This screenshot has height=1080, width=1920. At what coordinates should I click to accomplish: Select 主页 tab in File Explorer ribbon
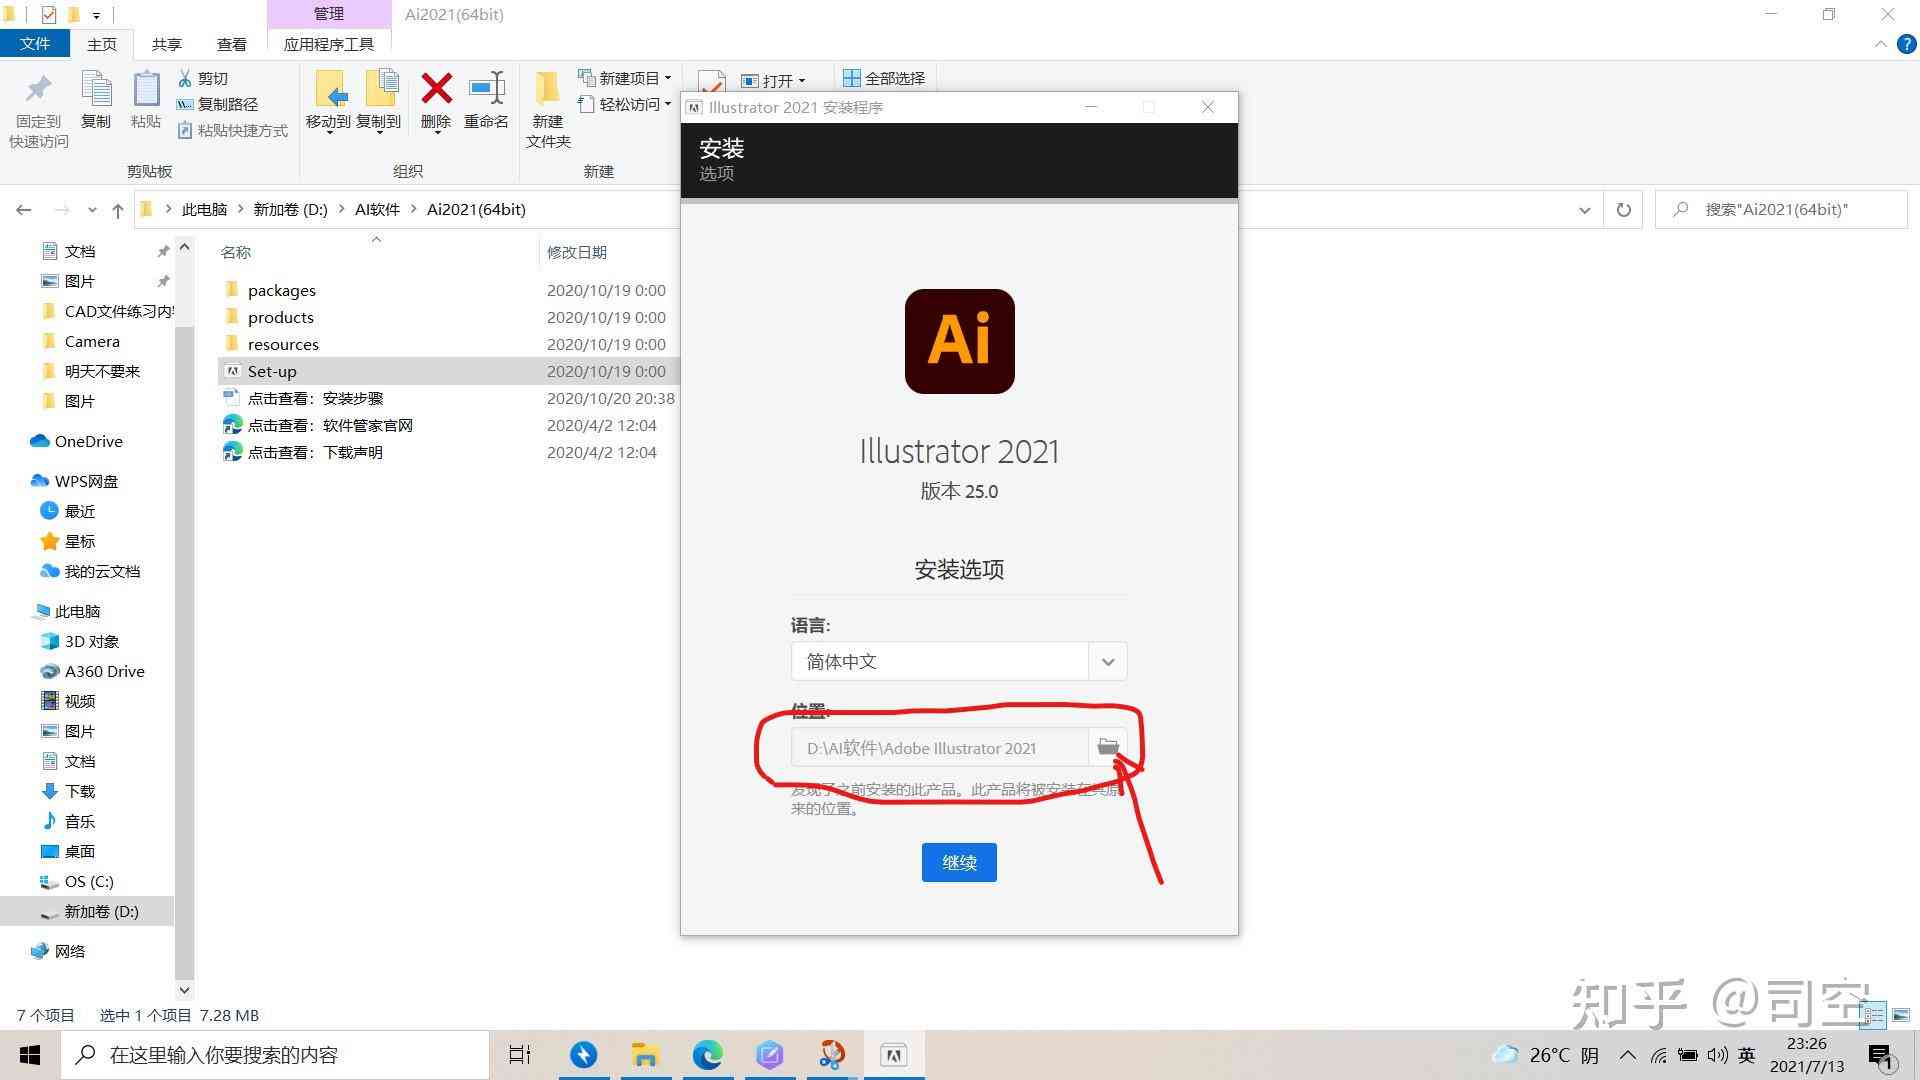(x=102, y=44)
